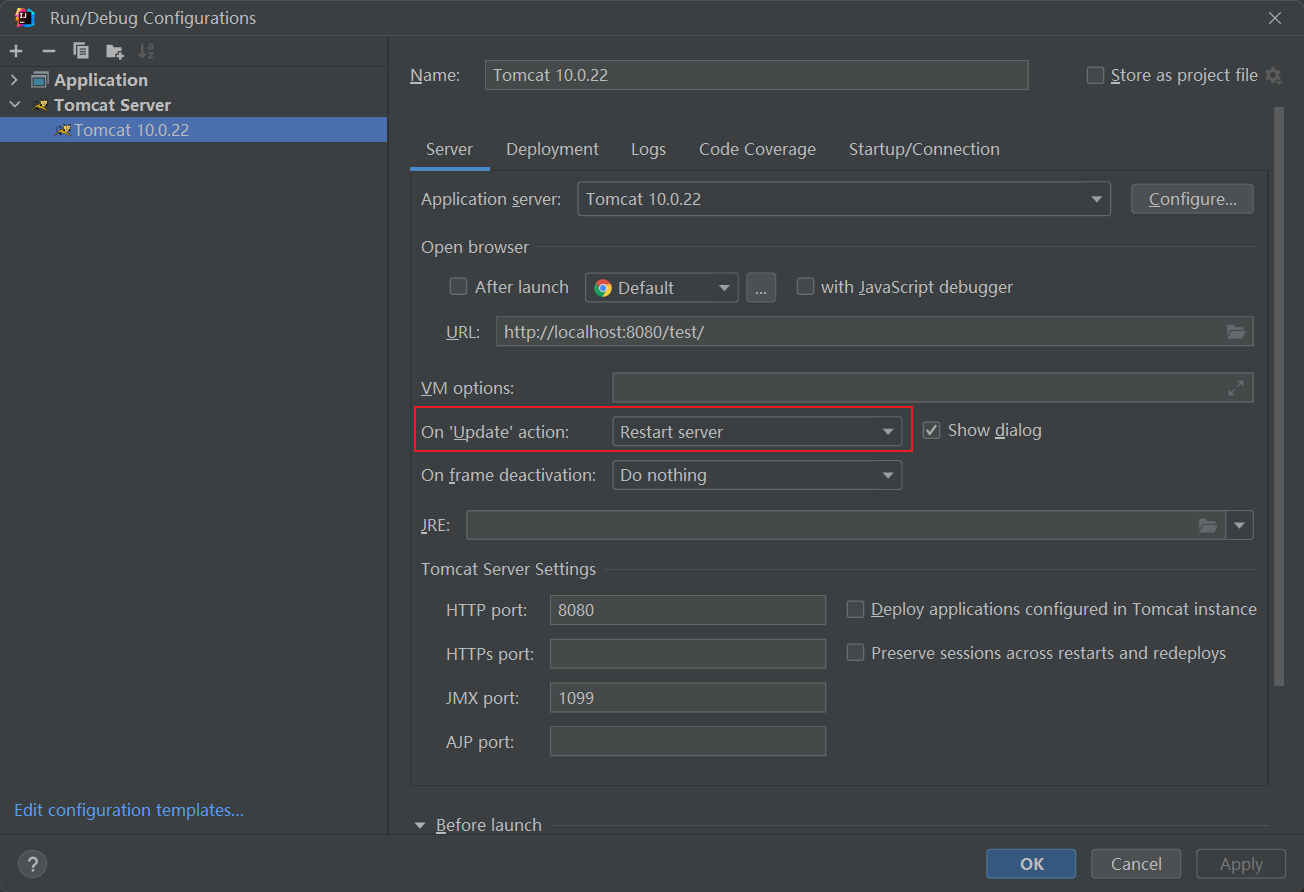This screenshot has width=1304, height=892.
Task: Click the Chrome icon in browser selector
Action: coord(603,288)
